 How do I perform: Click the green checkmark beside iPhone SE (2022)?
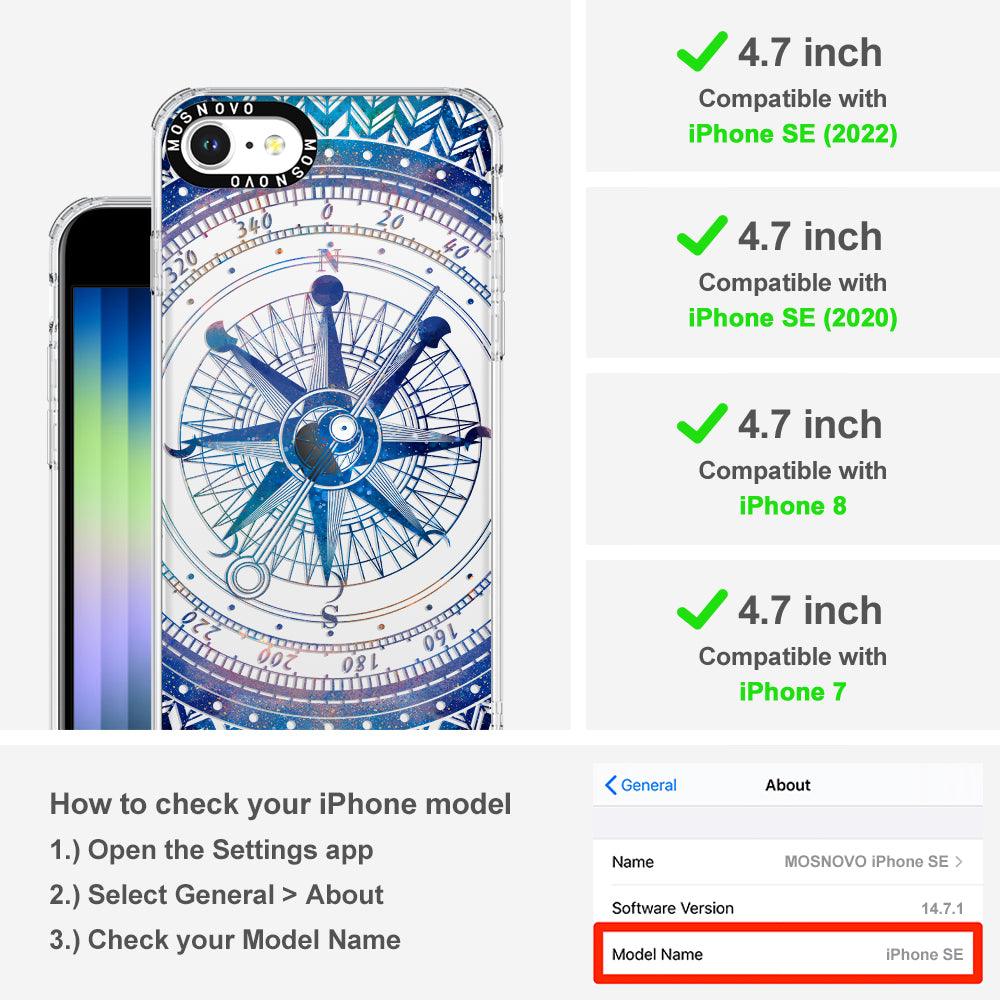pos(702,51)
